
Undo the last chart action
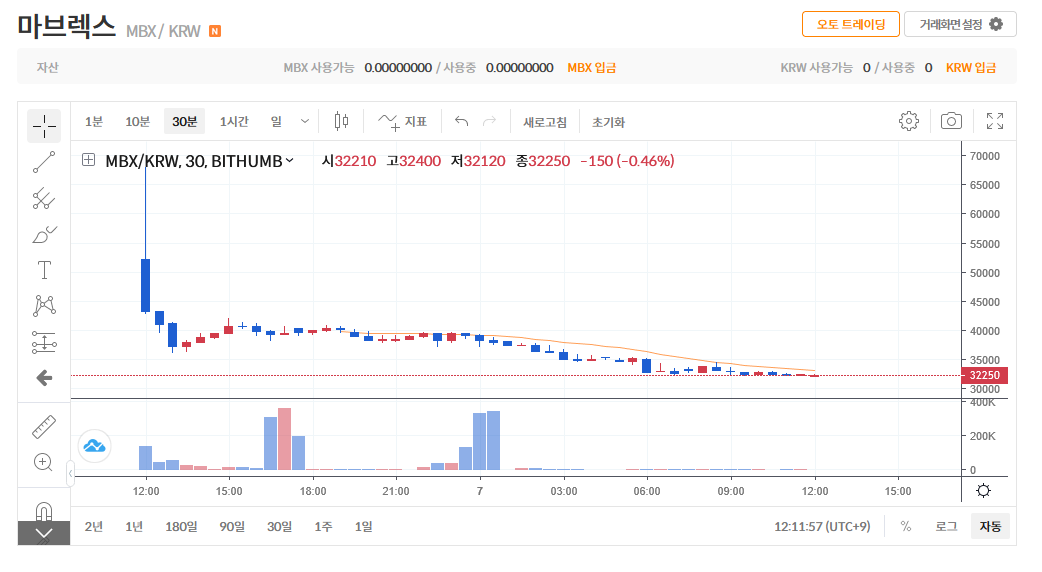point(461,121)
